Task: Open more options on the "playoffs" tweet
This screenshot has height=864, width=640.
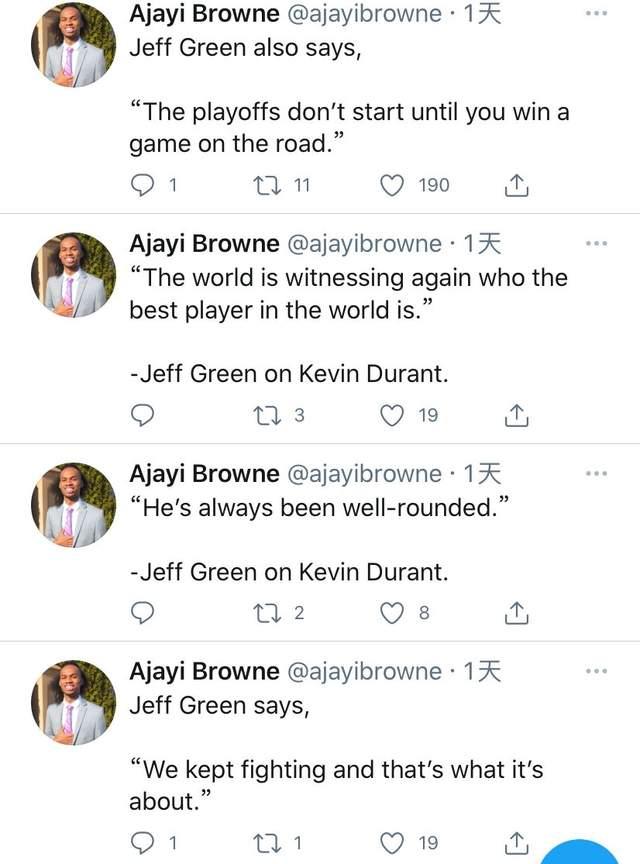Action: pyautogui.click(x=596, y=14)
